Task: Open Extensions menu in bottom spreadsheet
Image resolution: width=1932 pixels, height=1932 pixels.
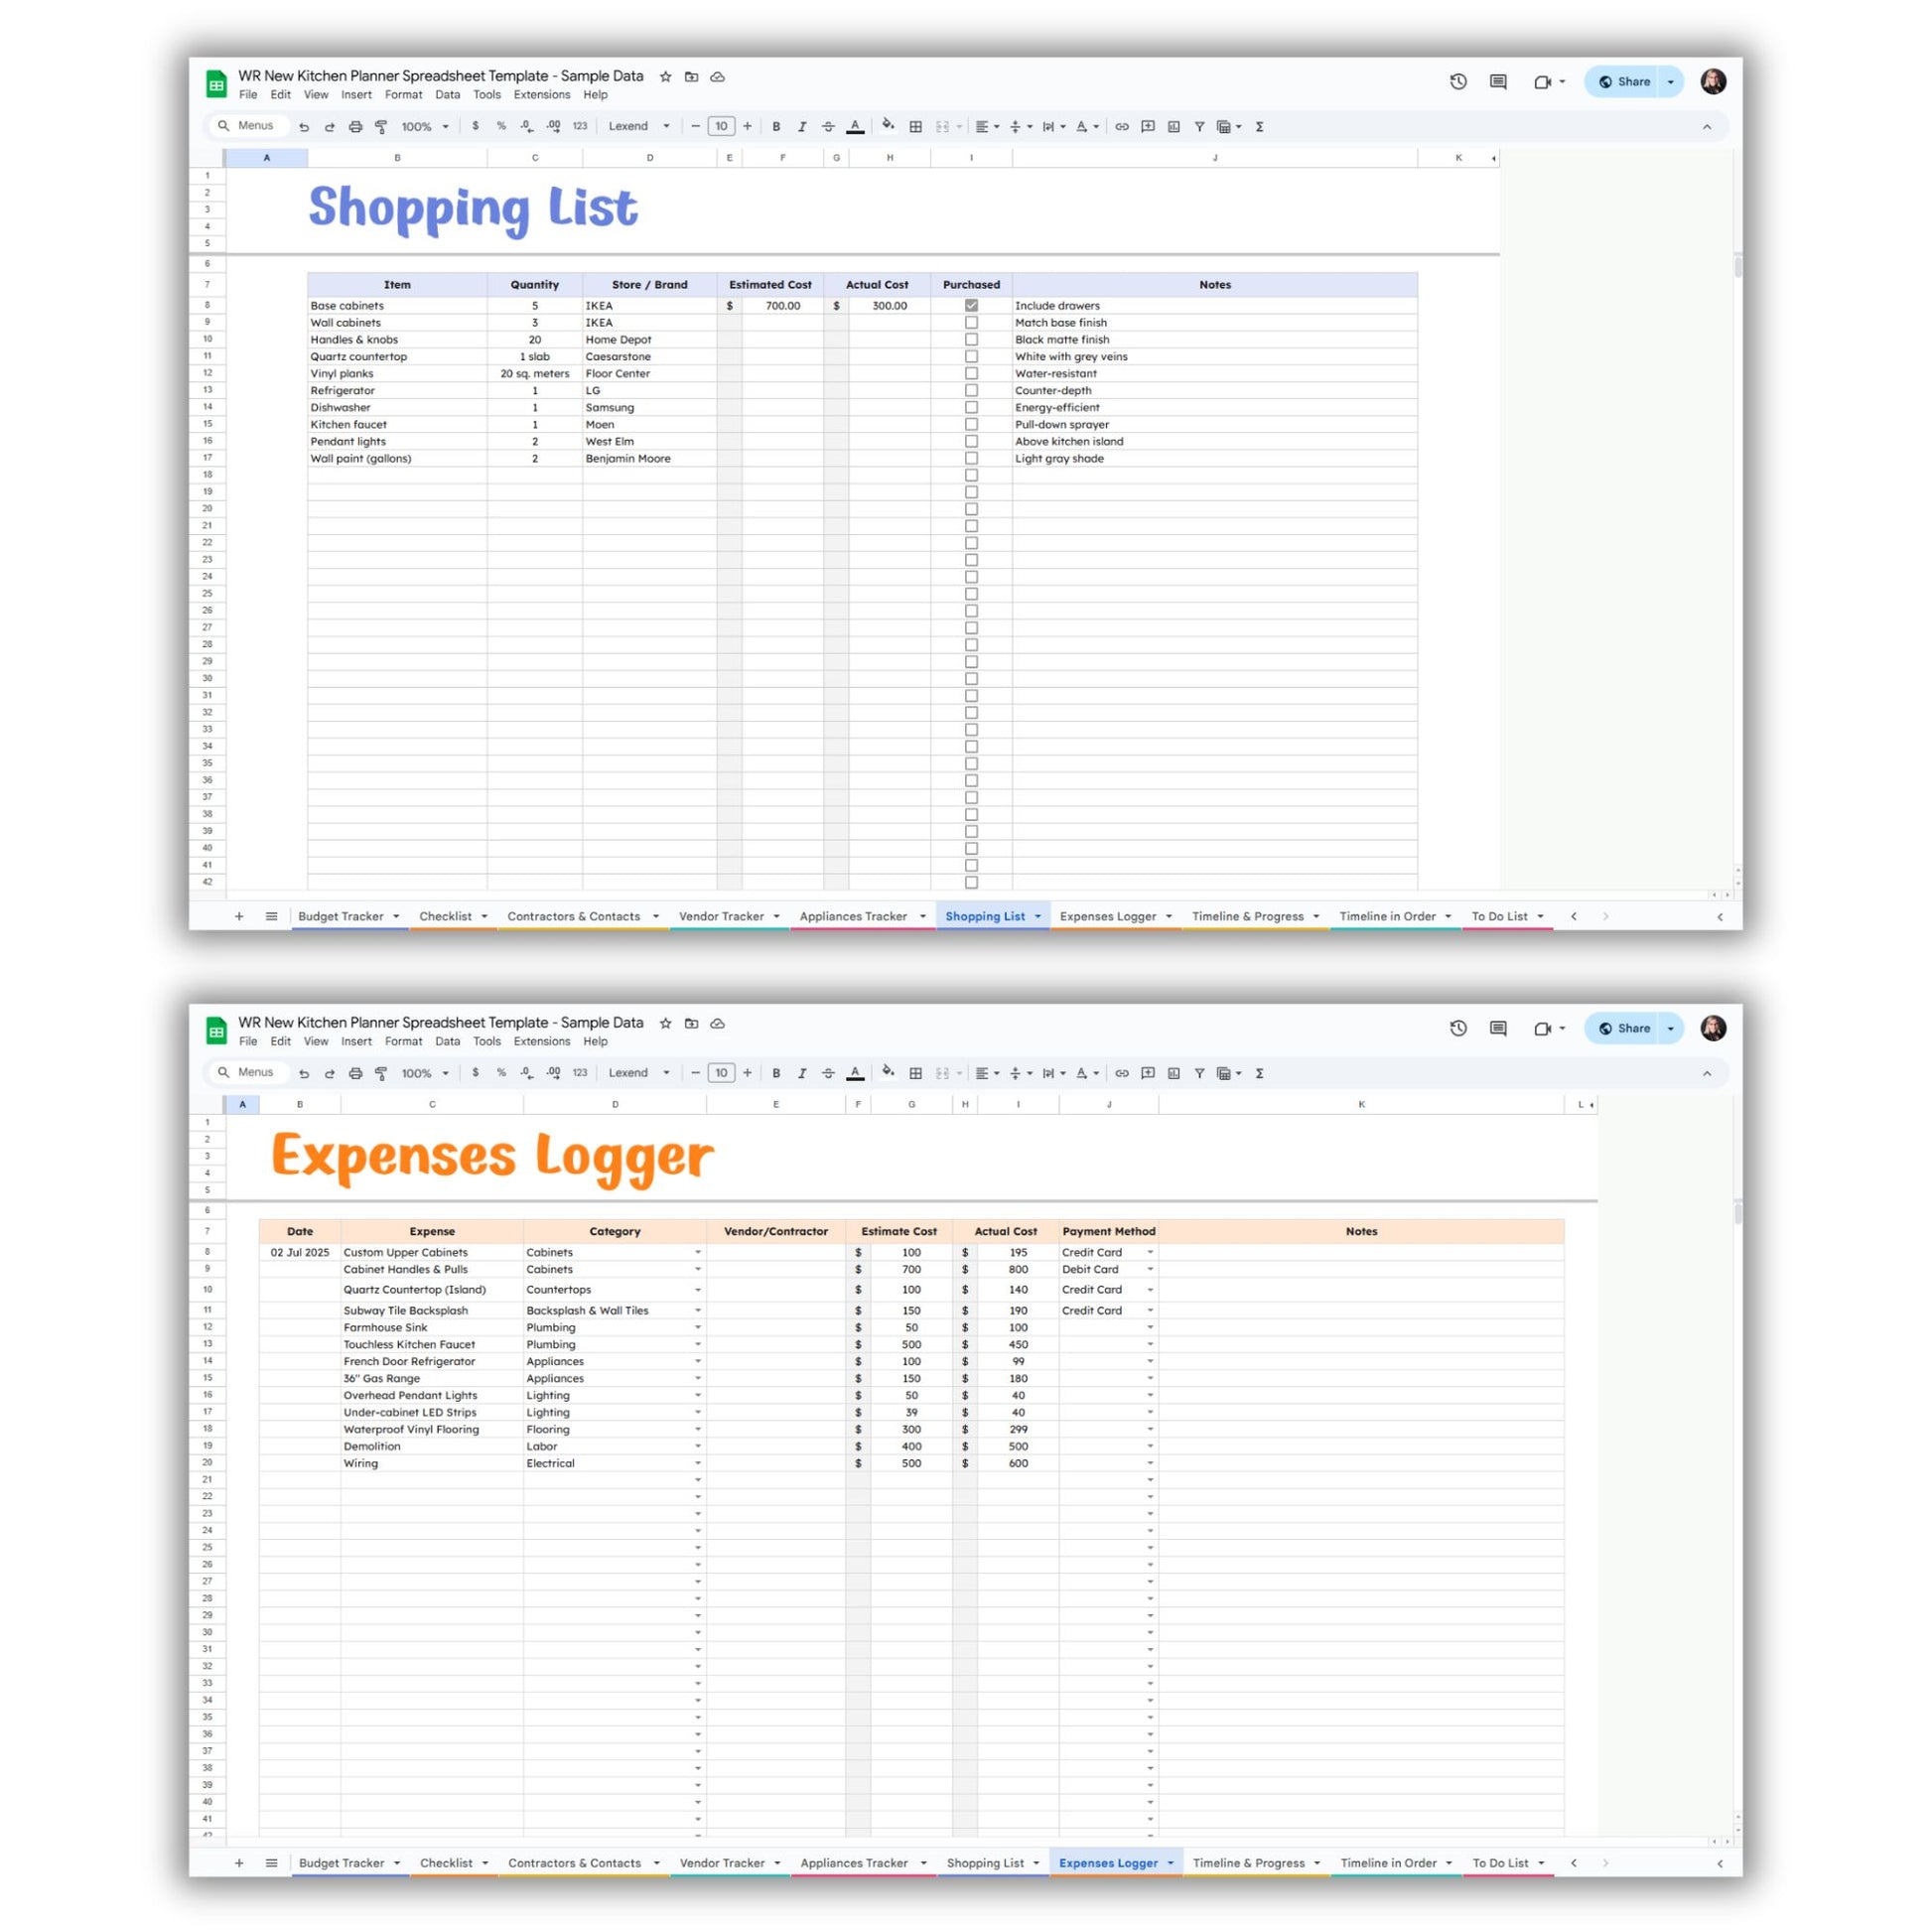Action: coord(542,1041)
